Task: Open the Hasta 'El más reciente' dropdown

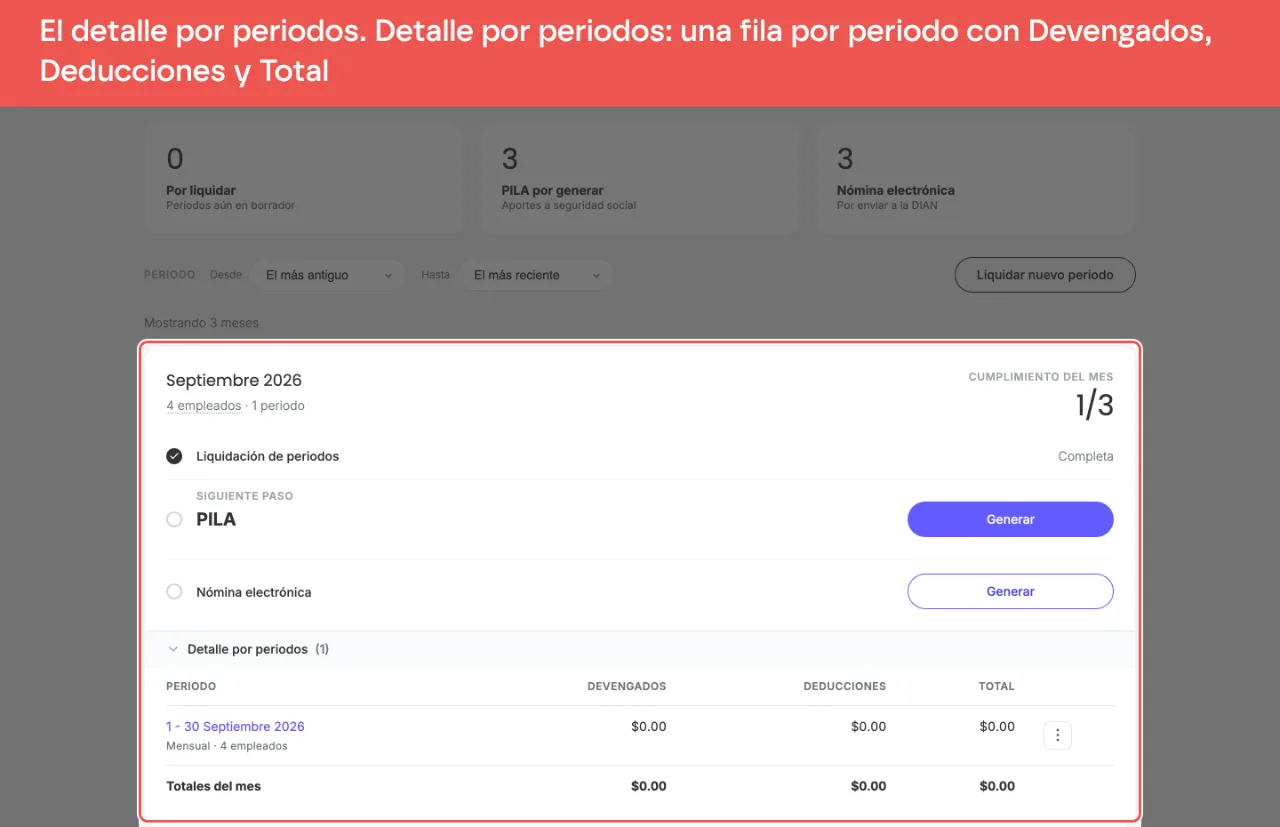Action: [537, 275]
